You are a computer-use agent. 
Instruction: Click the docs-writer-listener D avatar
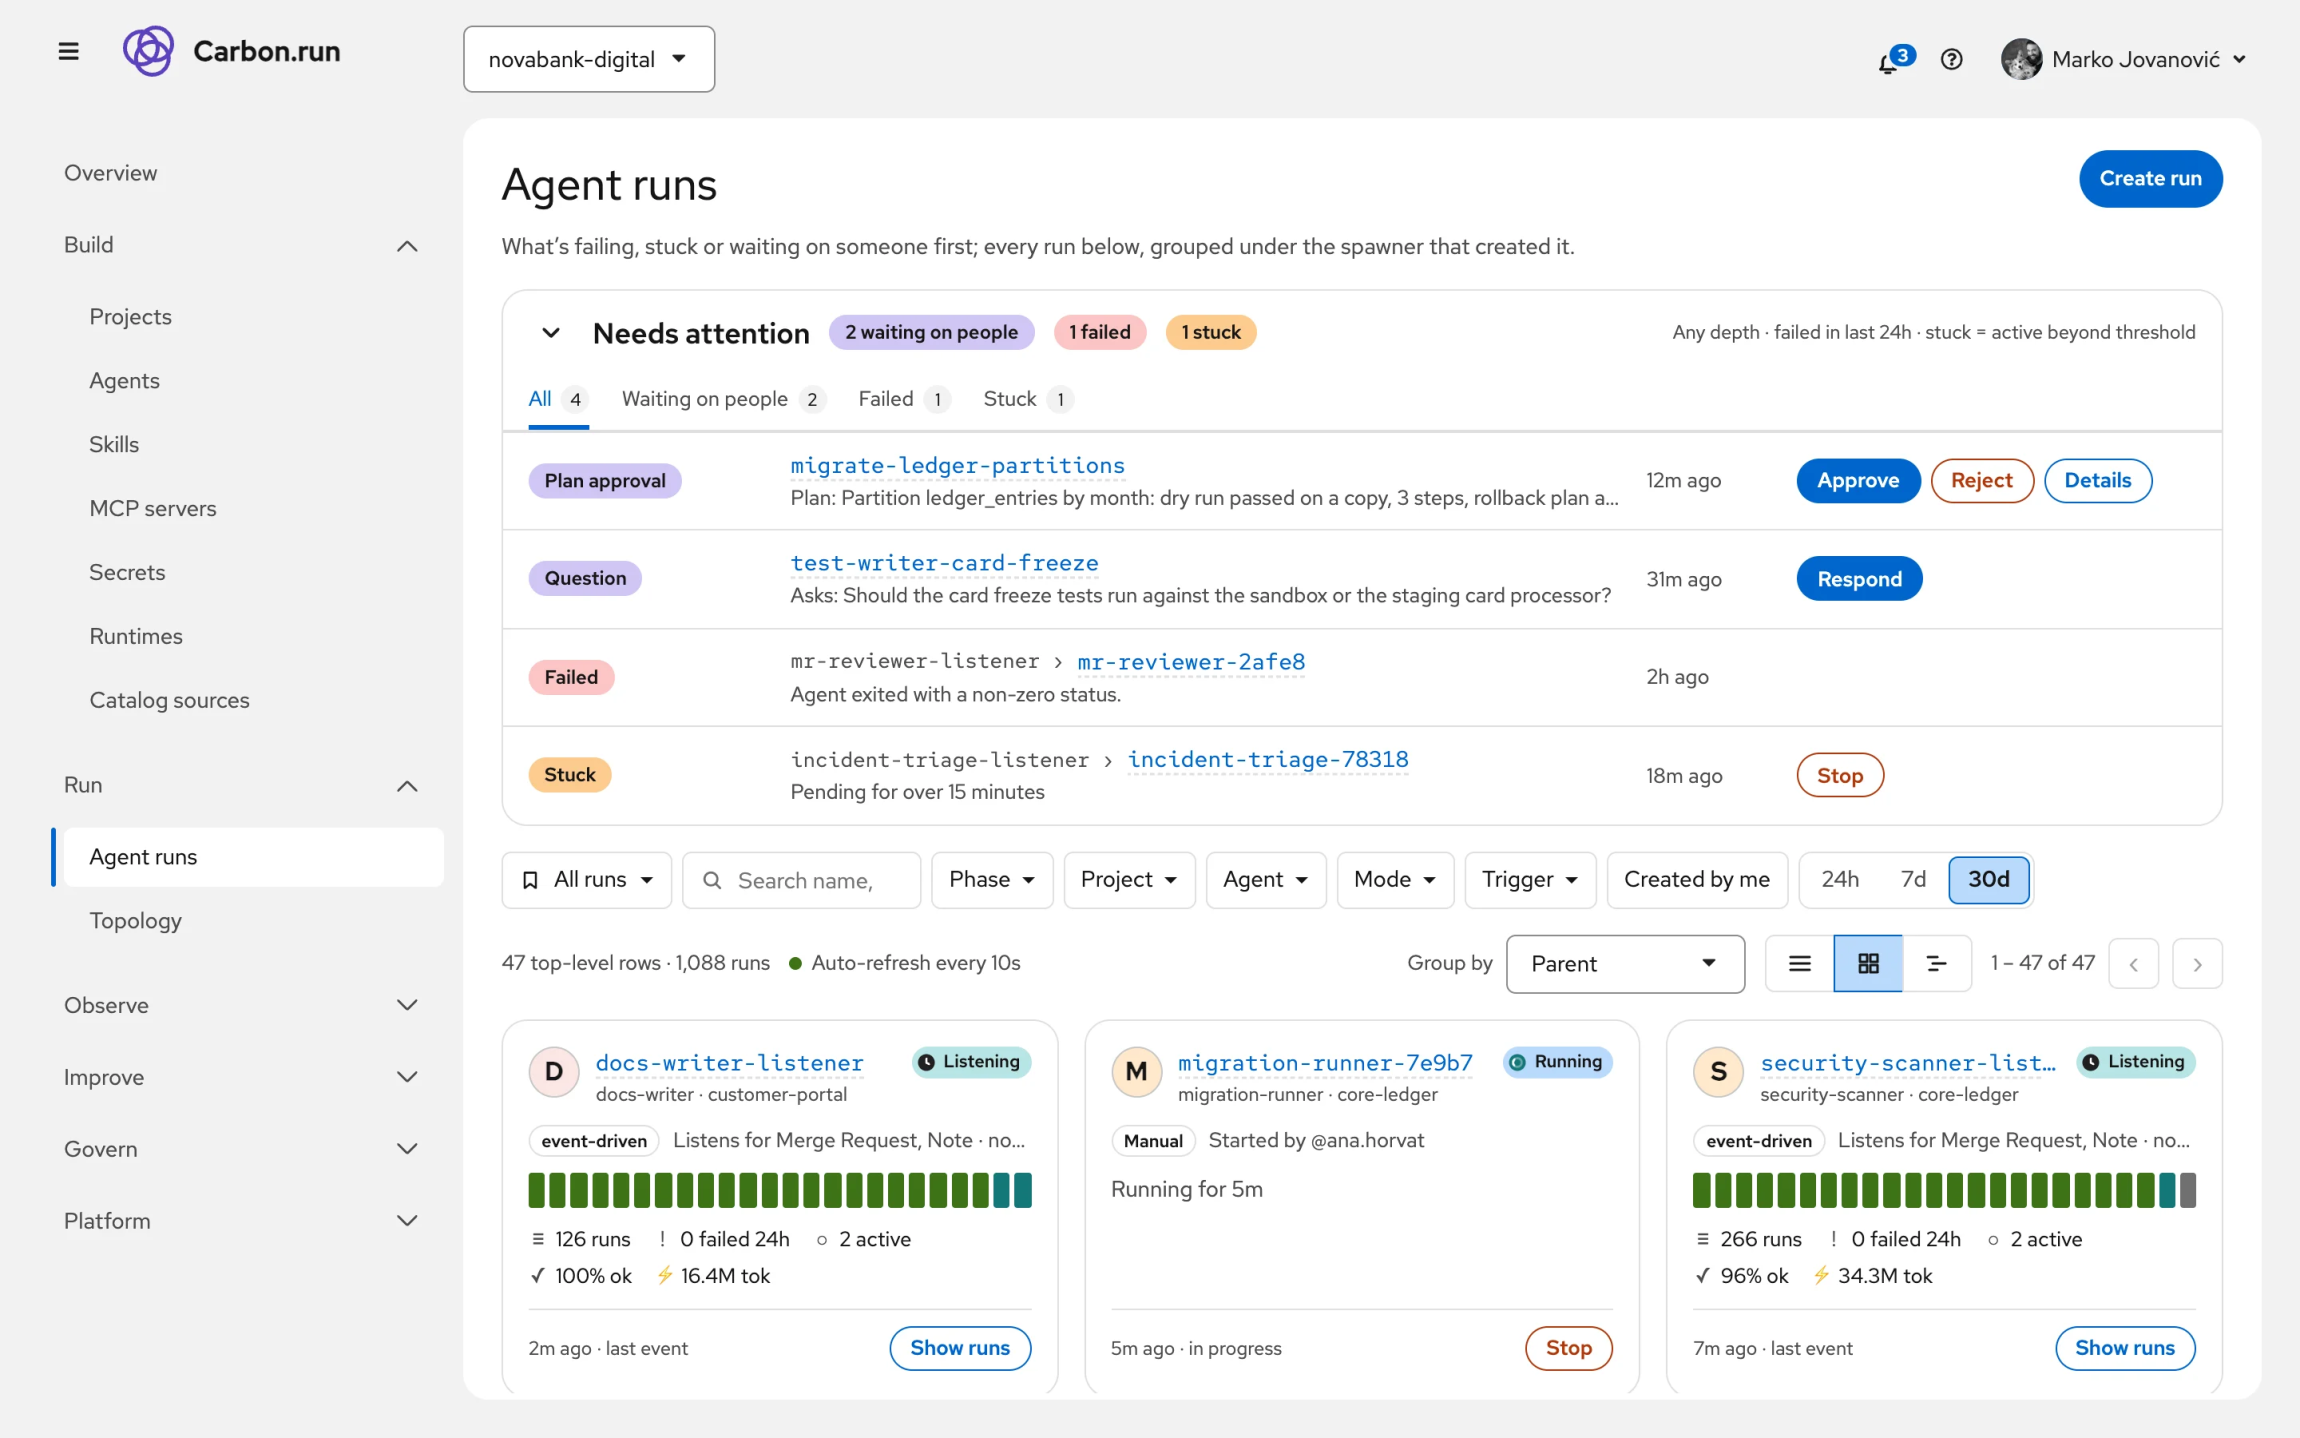pyautogui.click(x=553, y=1072)
